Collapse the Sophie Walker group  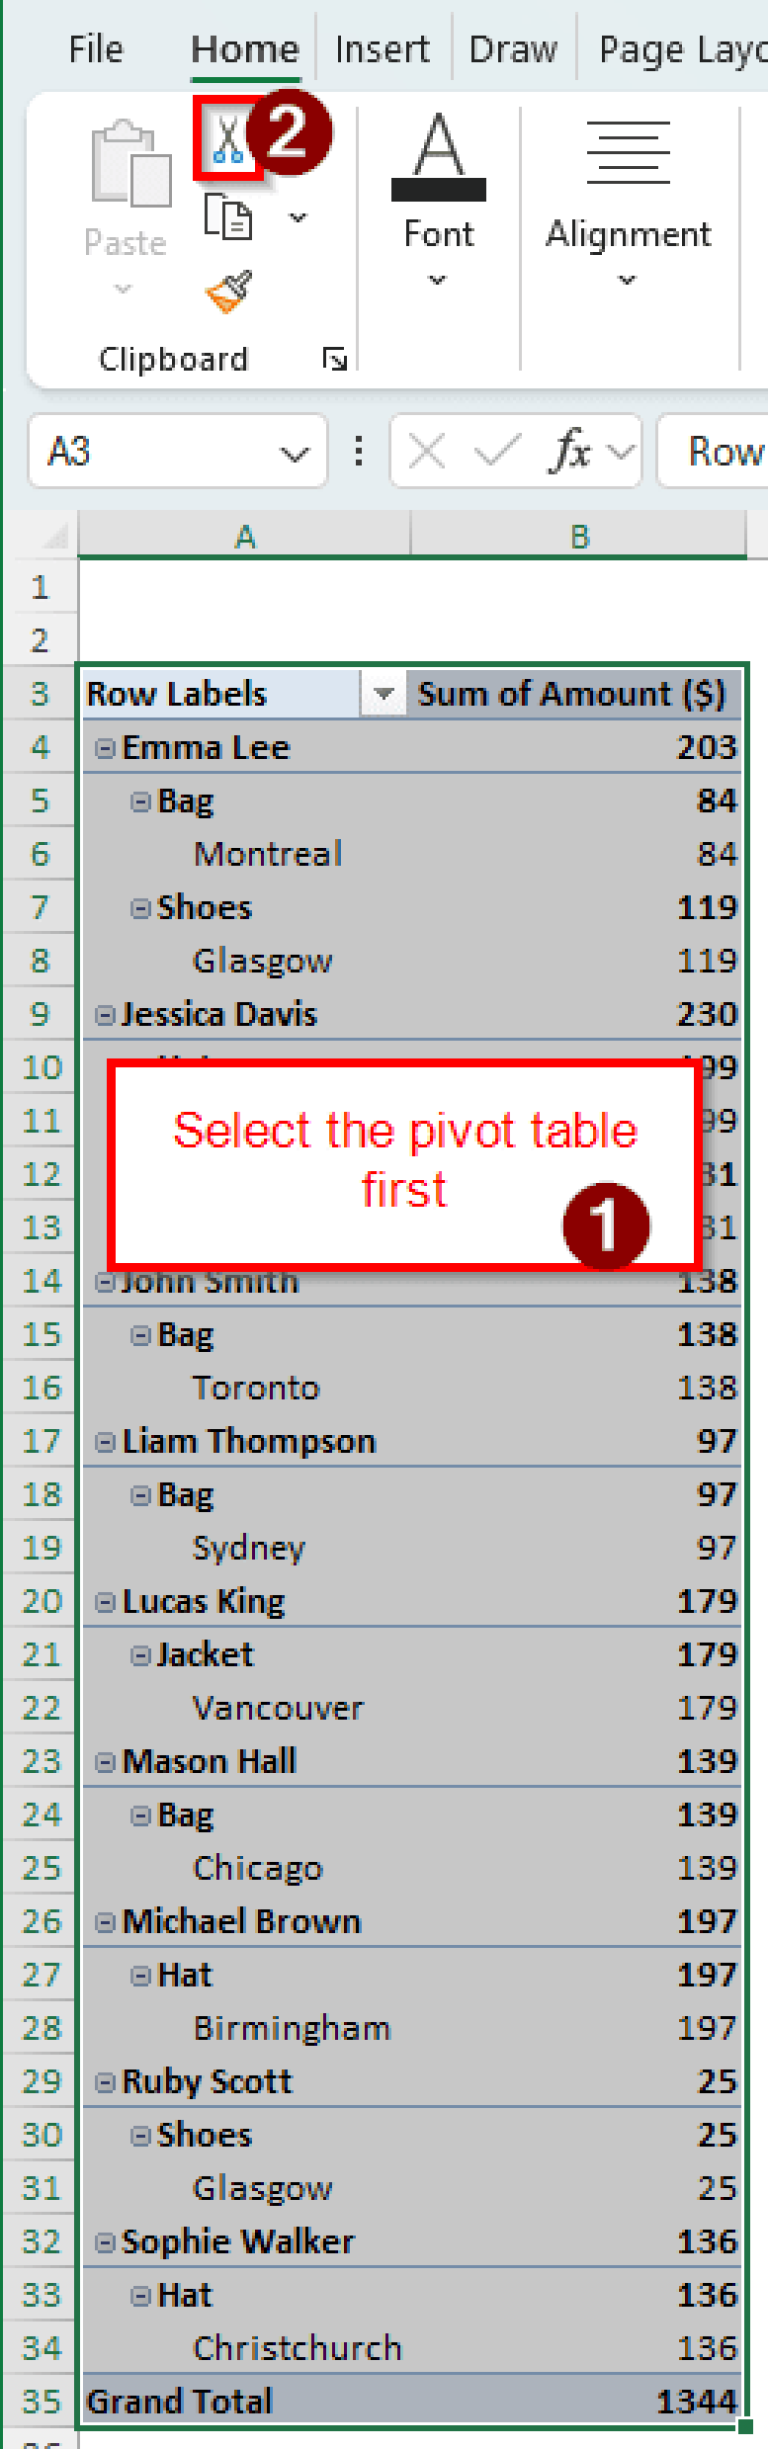coord(105,2241)
